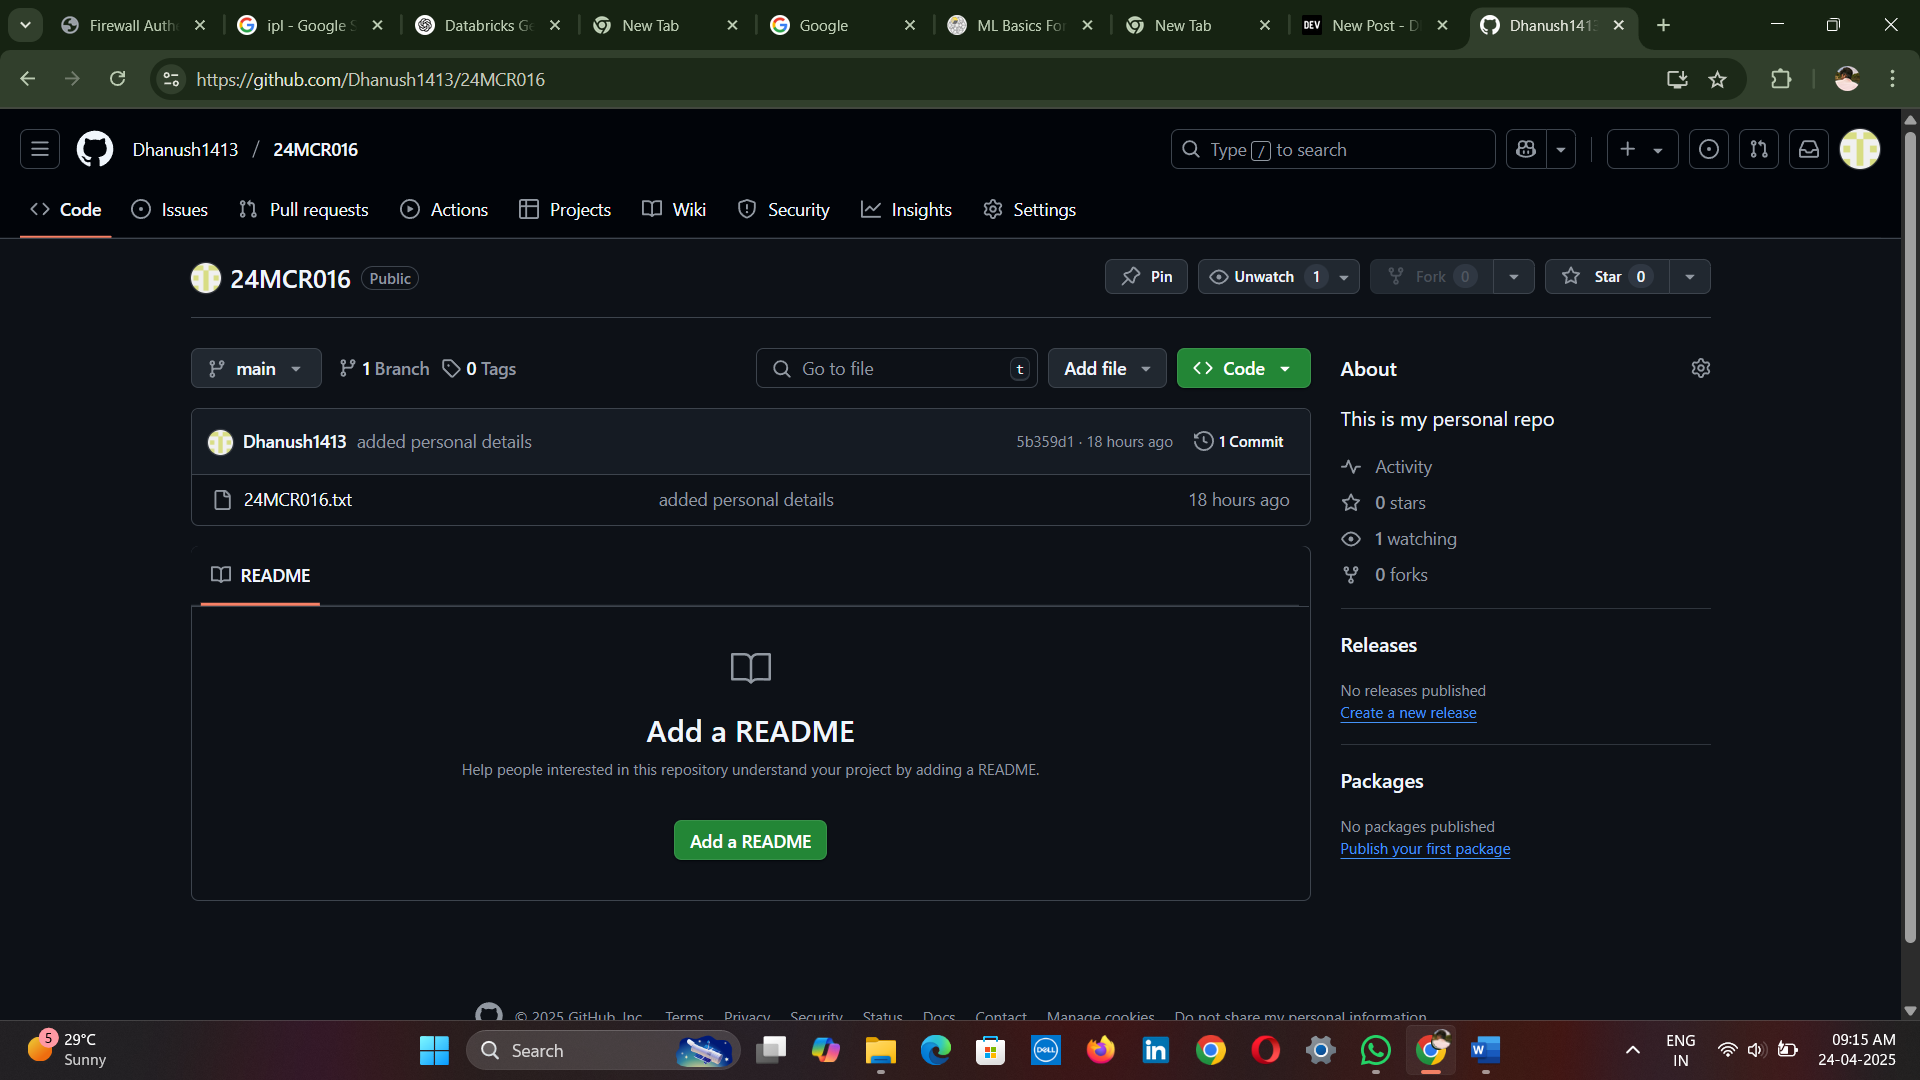Open the 24MCR016.txt file
The width and height of the screenshot is (1920, 1080).
(x=298, y=500)
